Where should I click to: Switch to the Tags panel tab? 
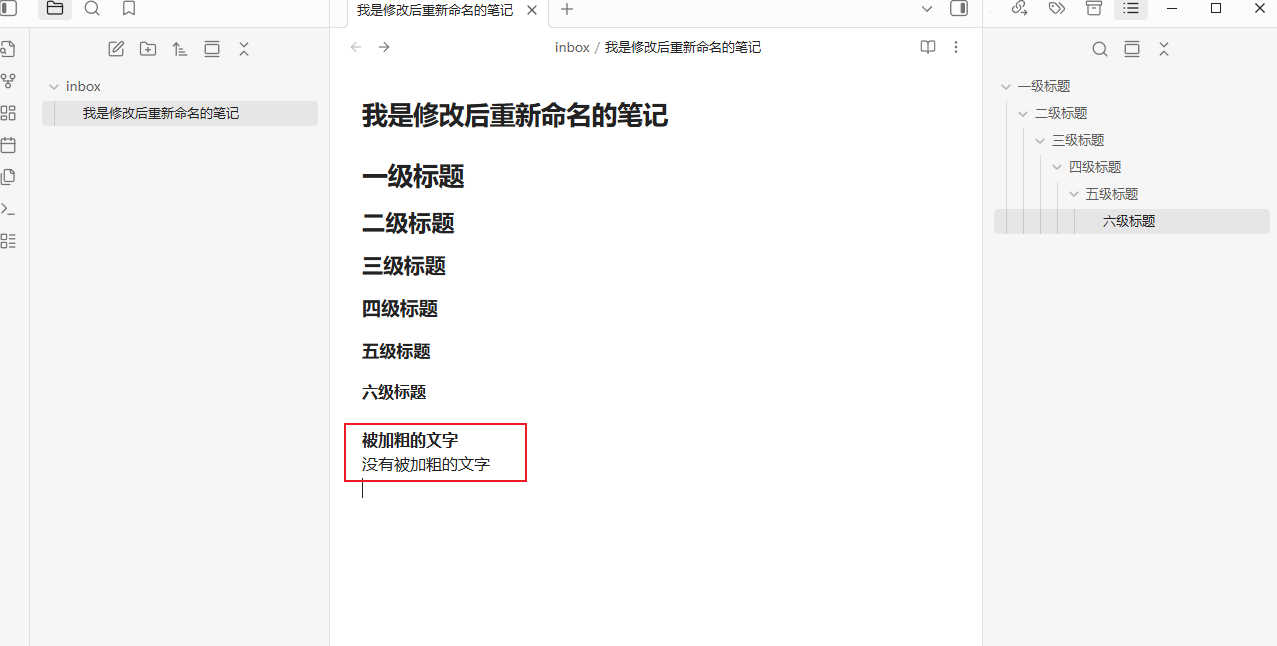1056,9
